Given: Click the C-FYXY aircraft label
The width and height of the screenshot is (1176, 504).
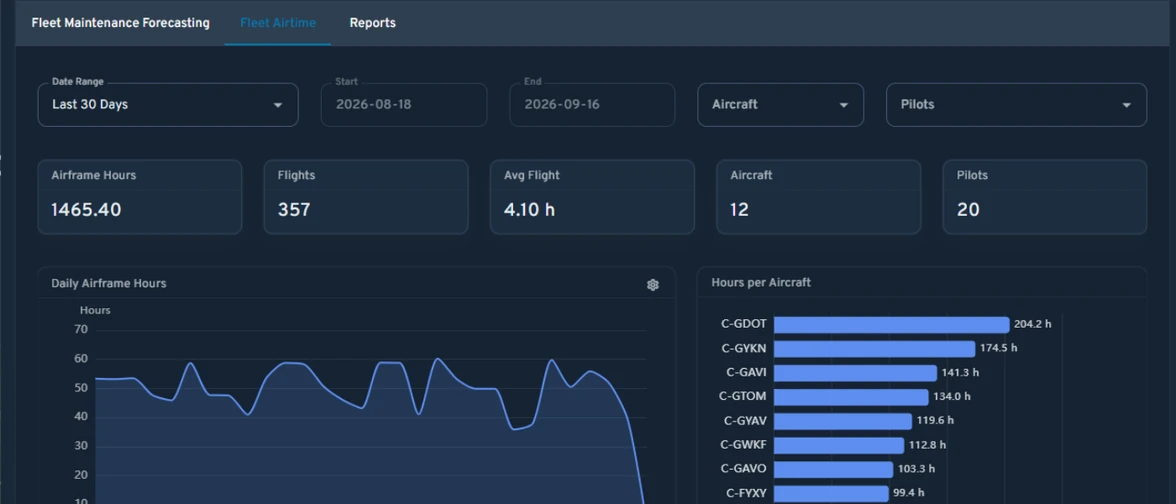Looking at the screenshot, I should (x=746, y=493).
